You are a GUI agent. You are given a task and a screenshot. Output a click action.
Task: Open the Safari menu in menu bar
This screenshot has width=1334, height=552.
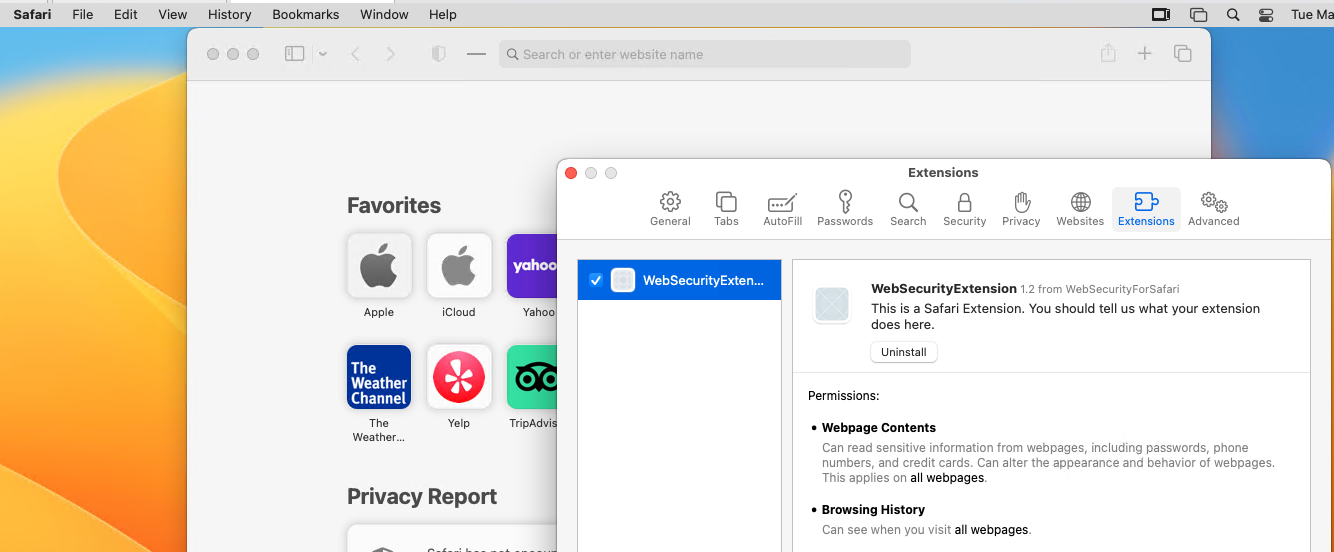point(32,14)
